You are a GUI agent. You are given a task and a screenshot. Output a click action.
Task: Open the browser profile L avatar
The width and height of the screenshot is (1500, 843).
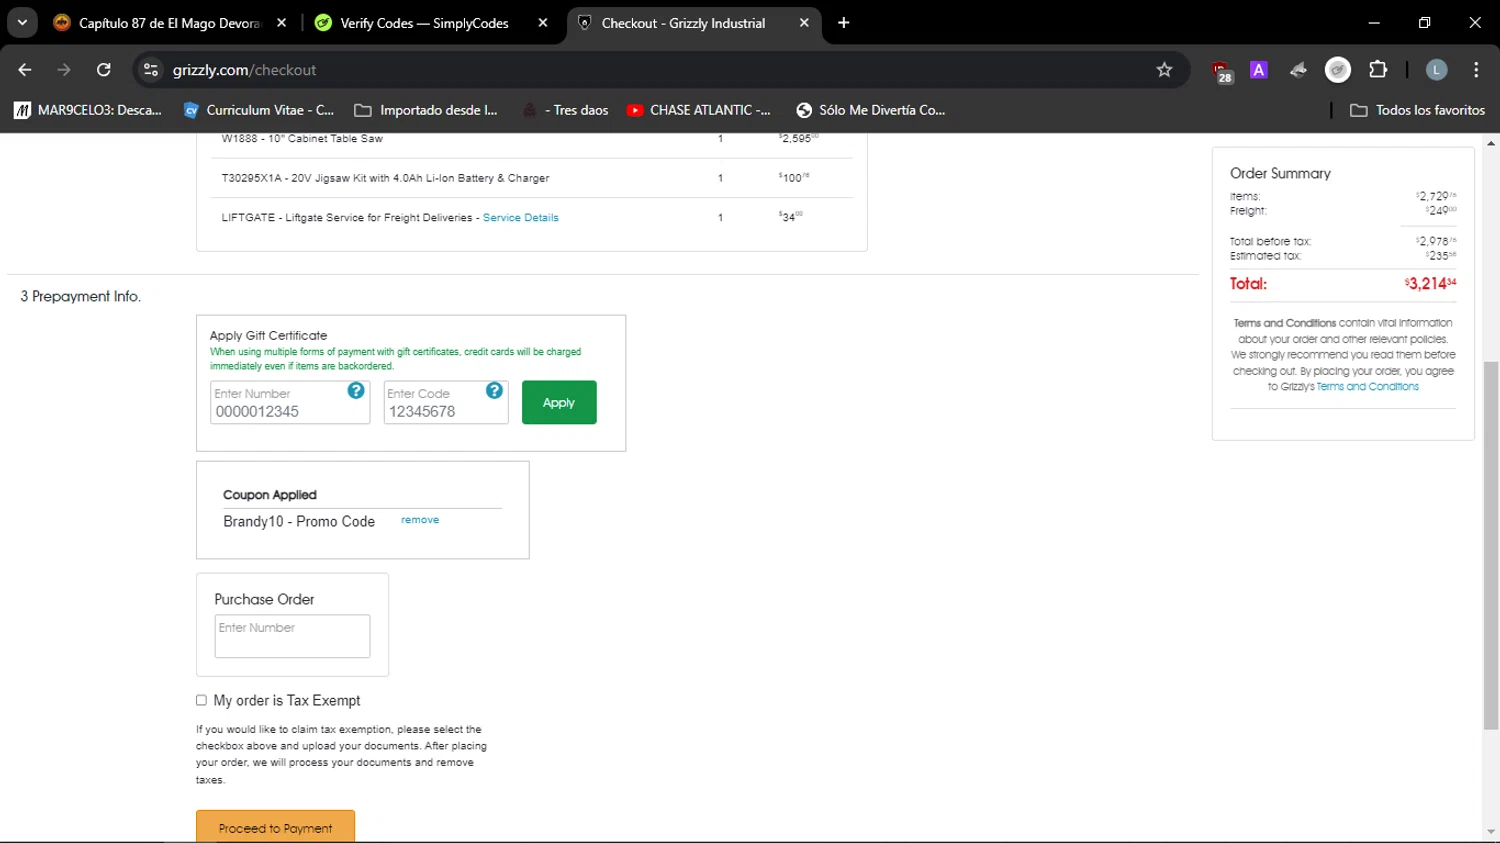coord(1437,70)
